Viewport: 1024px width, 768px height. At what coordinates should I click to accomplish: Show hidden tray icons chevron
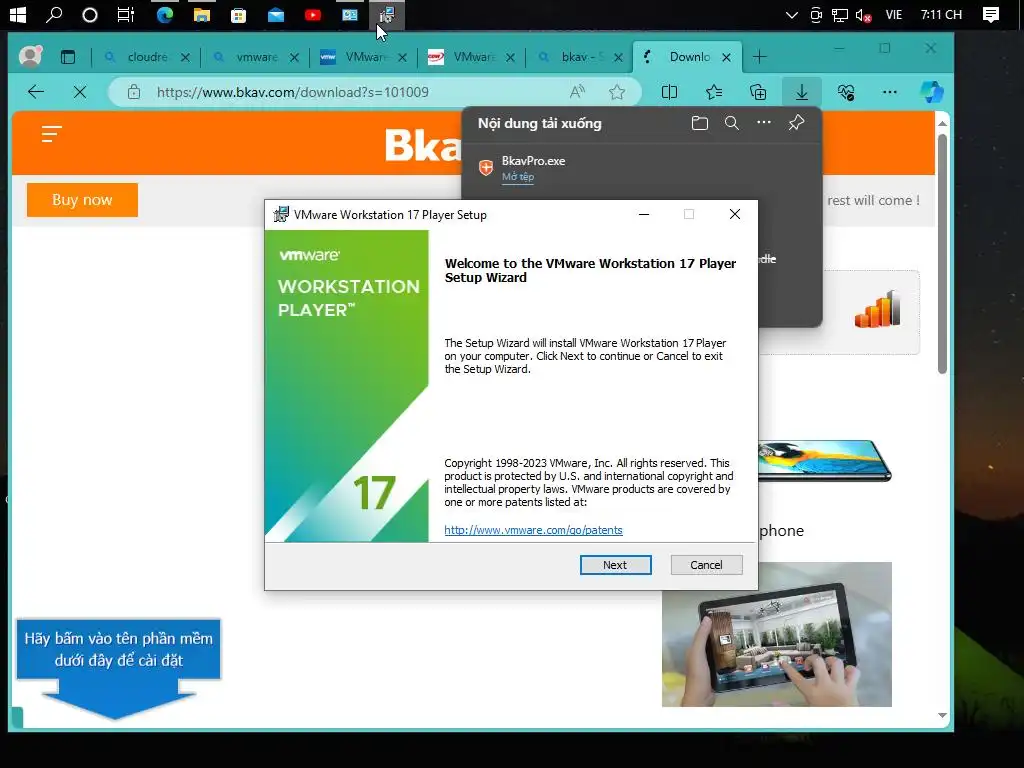[792, 14]
